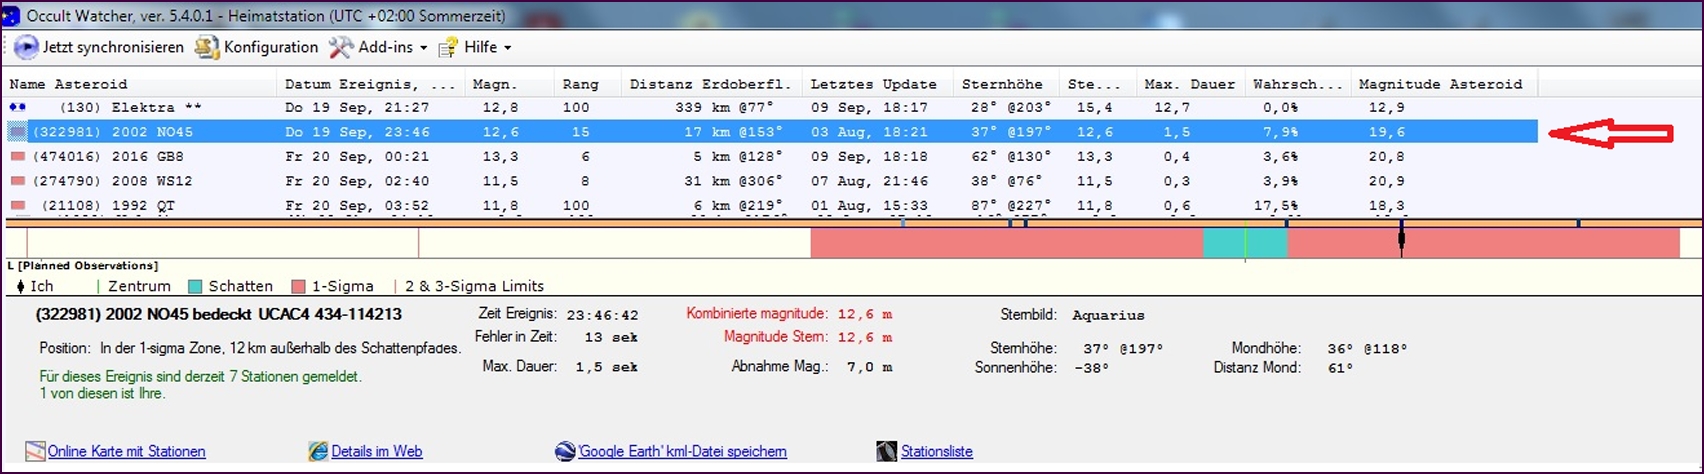This screenshot has width=1704, height=474.
Task: Click the map icon beside Online Karte
Action: pyautogui.click(x=36, y=451)
